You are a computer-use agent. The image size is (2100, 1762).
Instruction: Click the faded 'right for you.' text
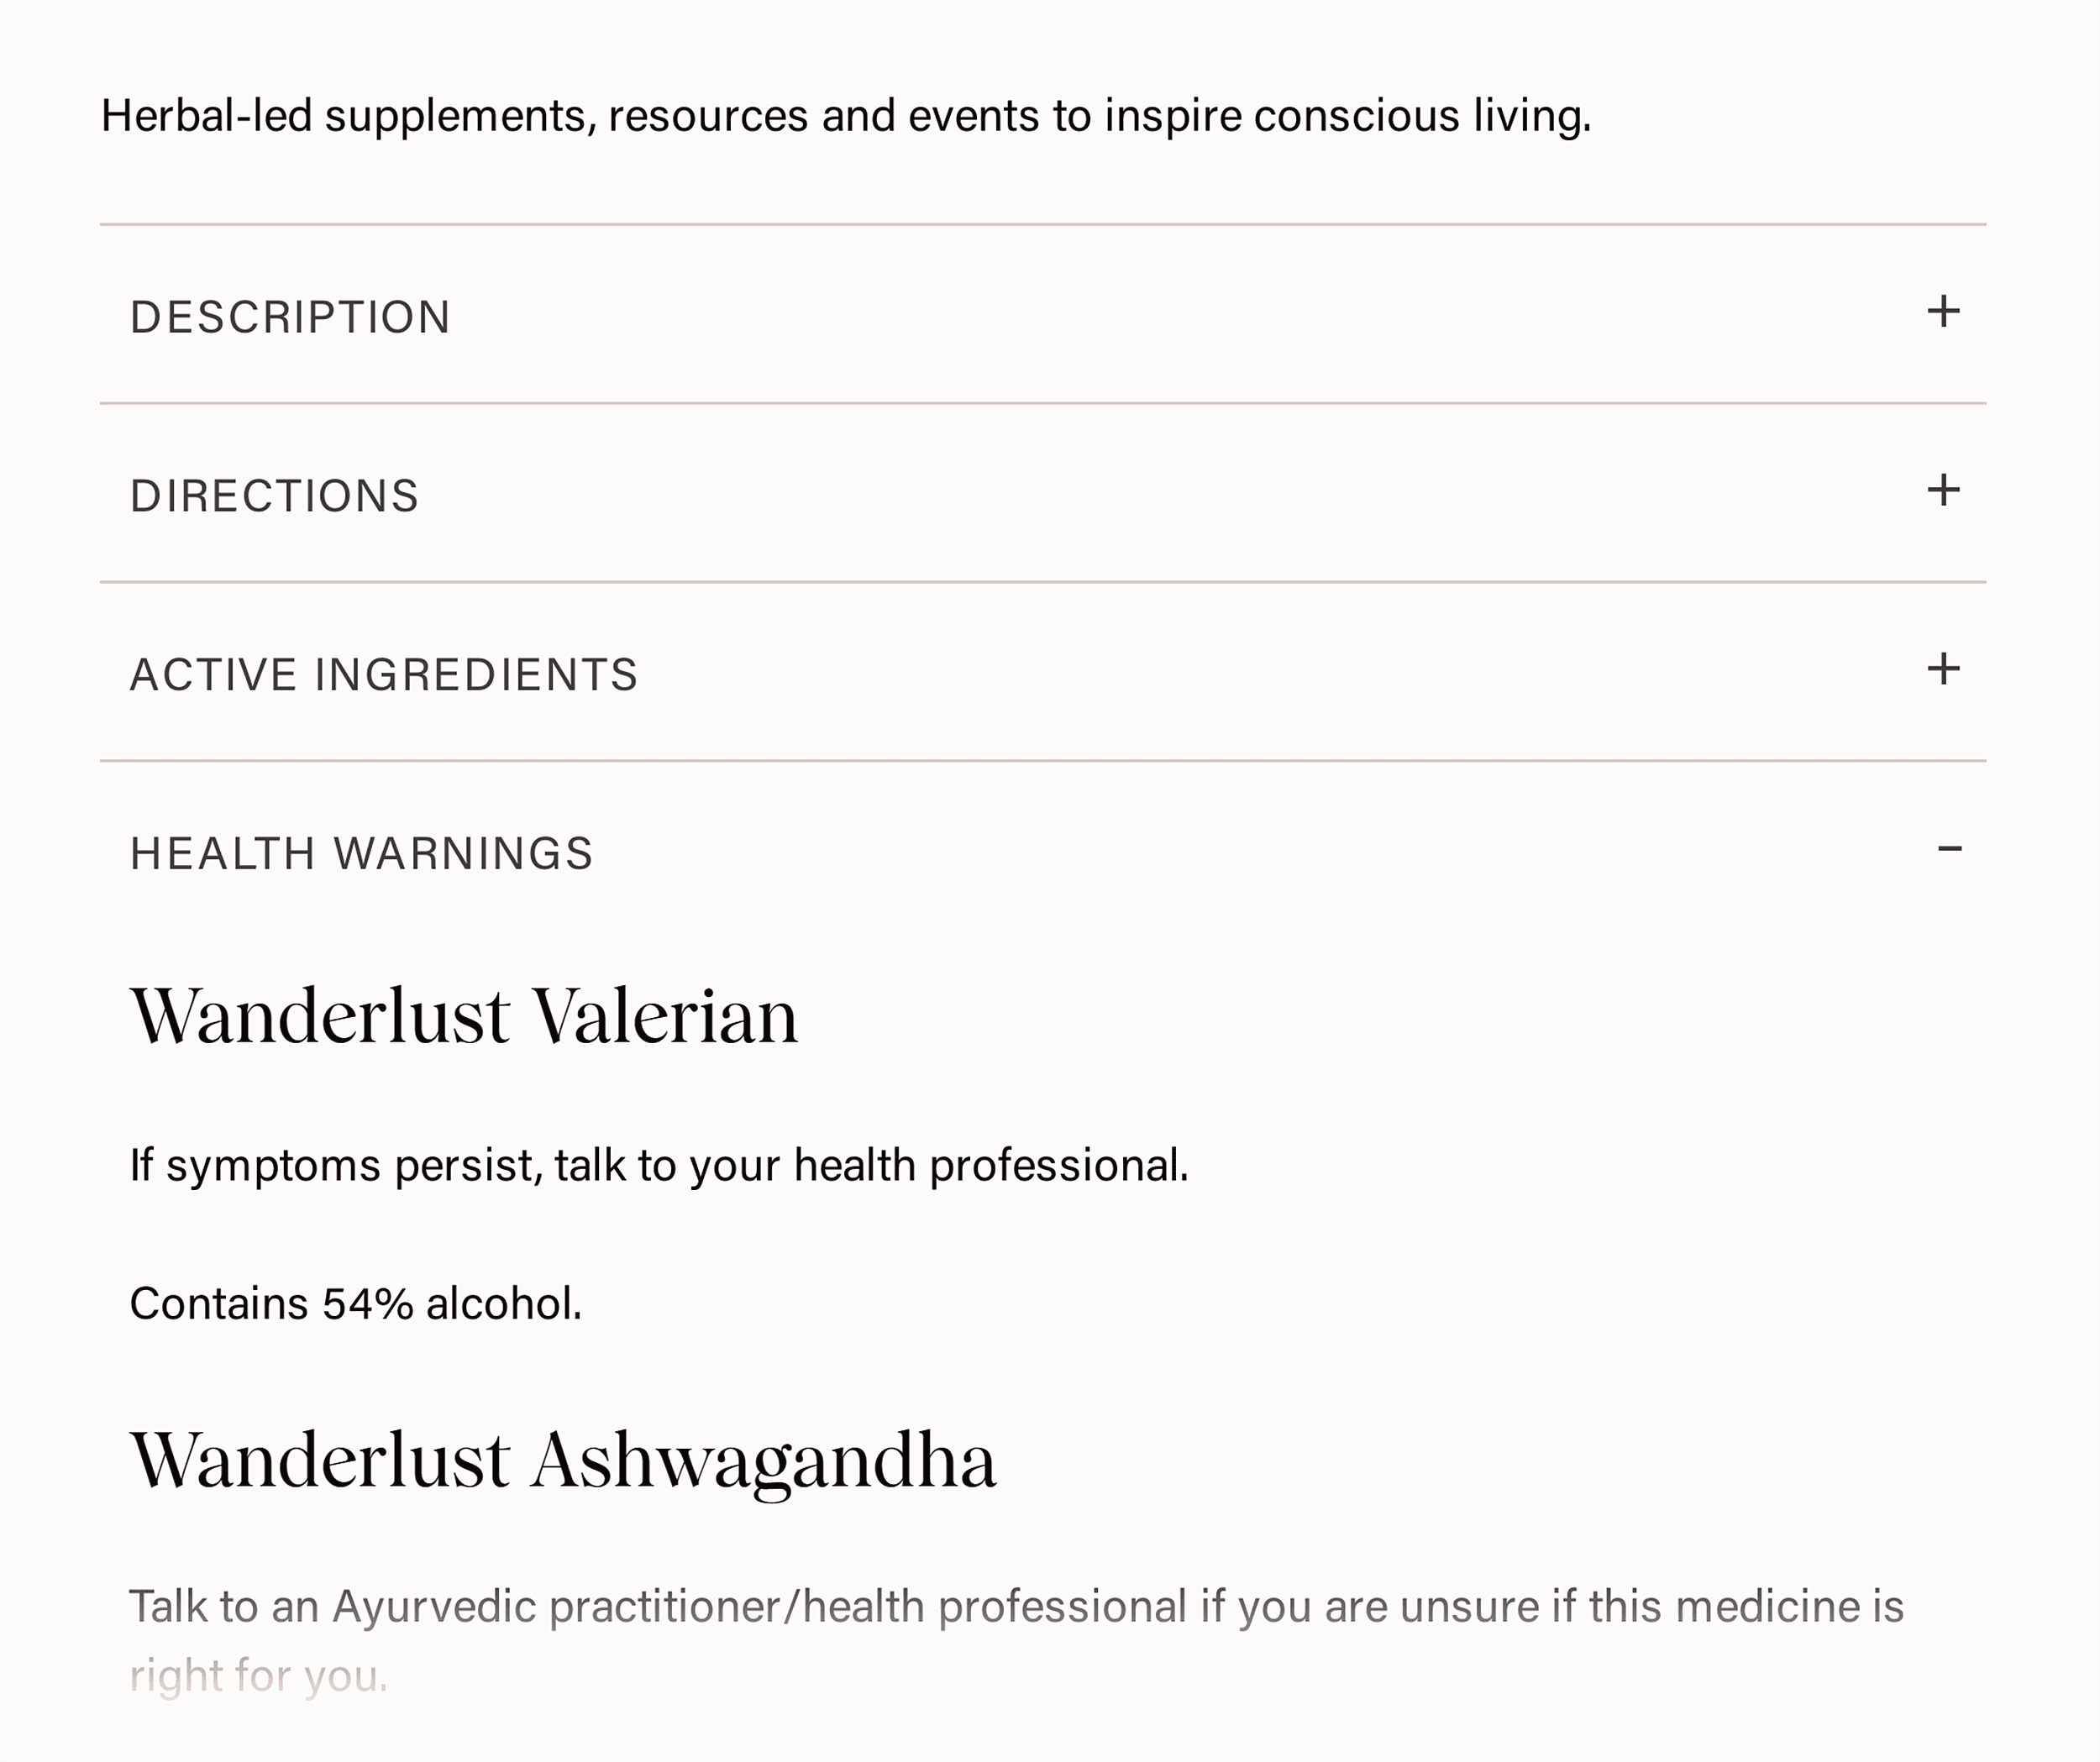(258, 1676)
